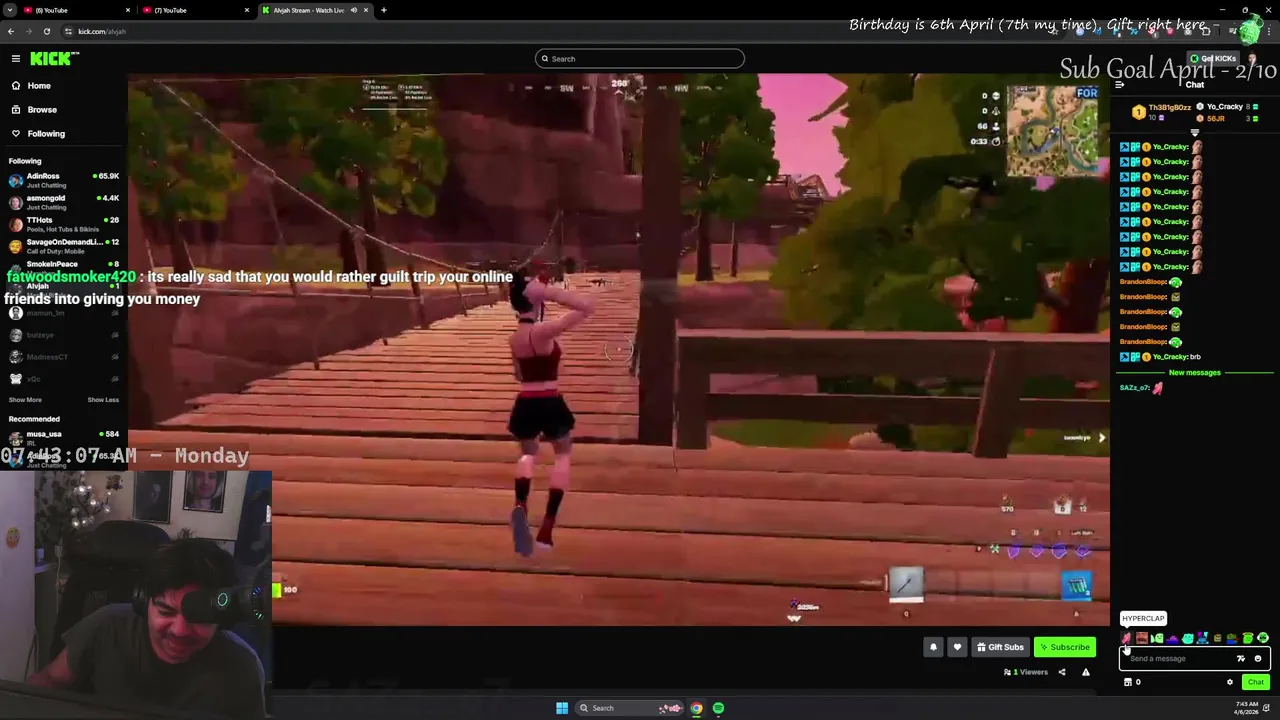Open Spotify from taskbar
Image resolution: width=1280 pixels, height=720 pixels.
(x=718, y=708)
